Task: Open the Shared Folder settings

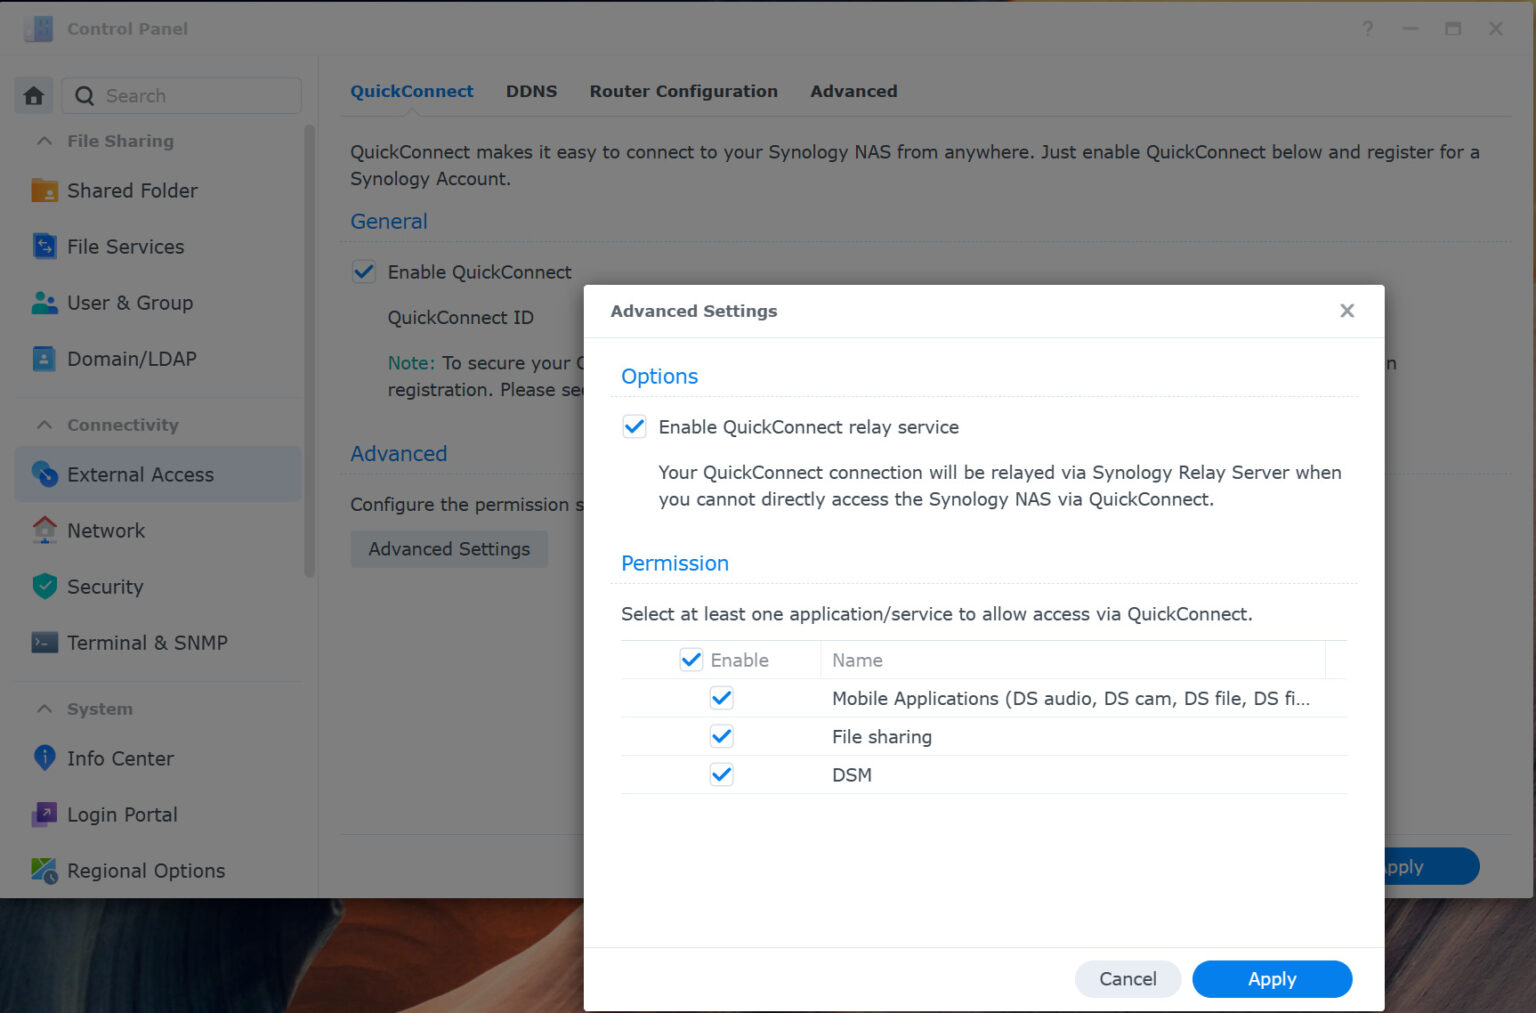Action: [131, 190]
